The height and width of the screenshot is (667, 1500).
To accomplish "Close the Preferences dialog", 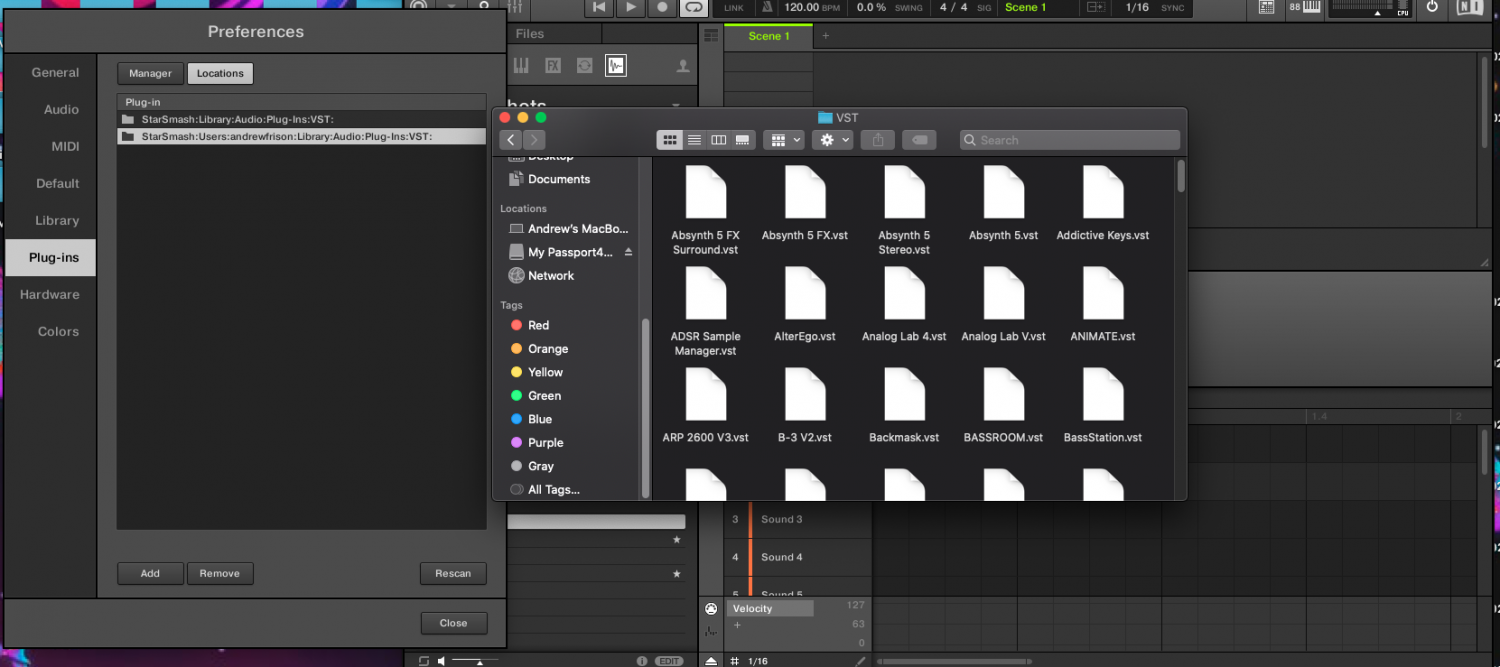I will tap(453, 622).
